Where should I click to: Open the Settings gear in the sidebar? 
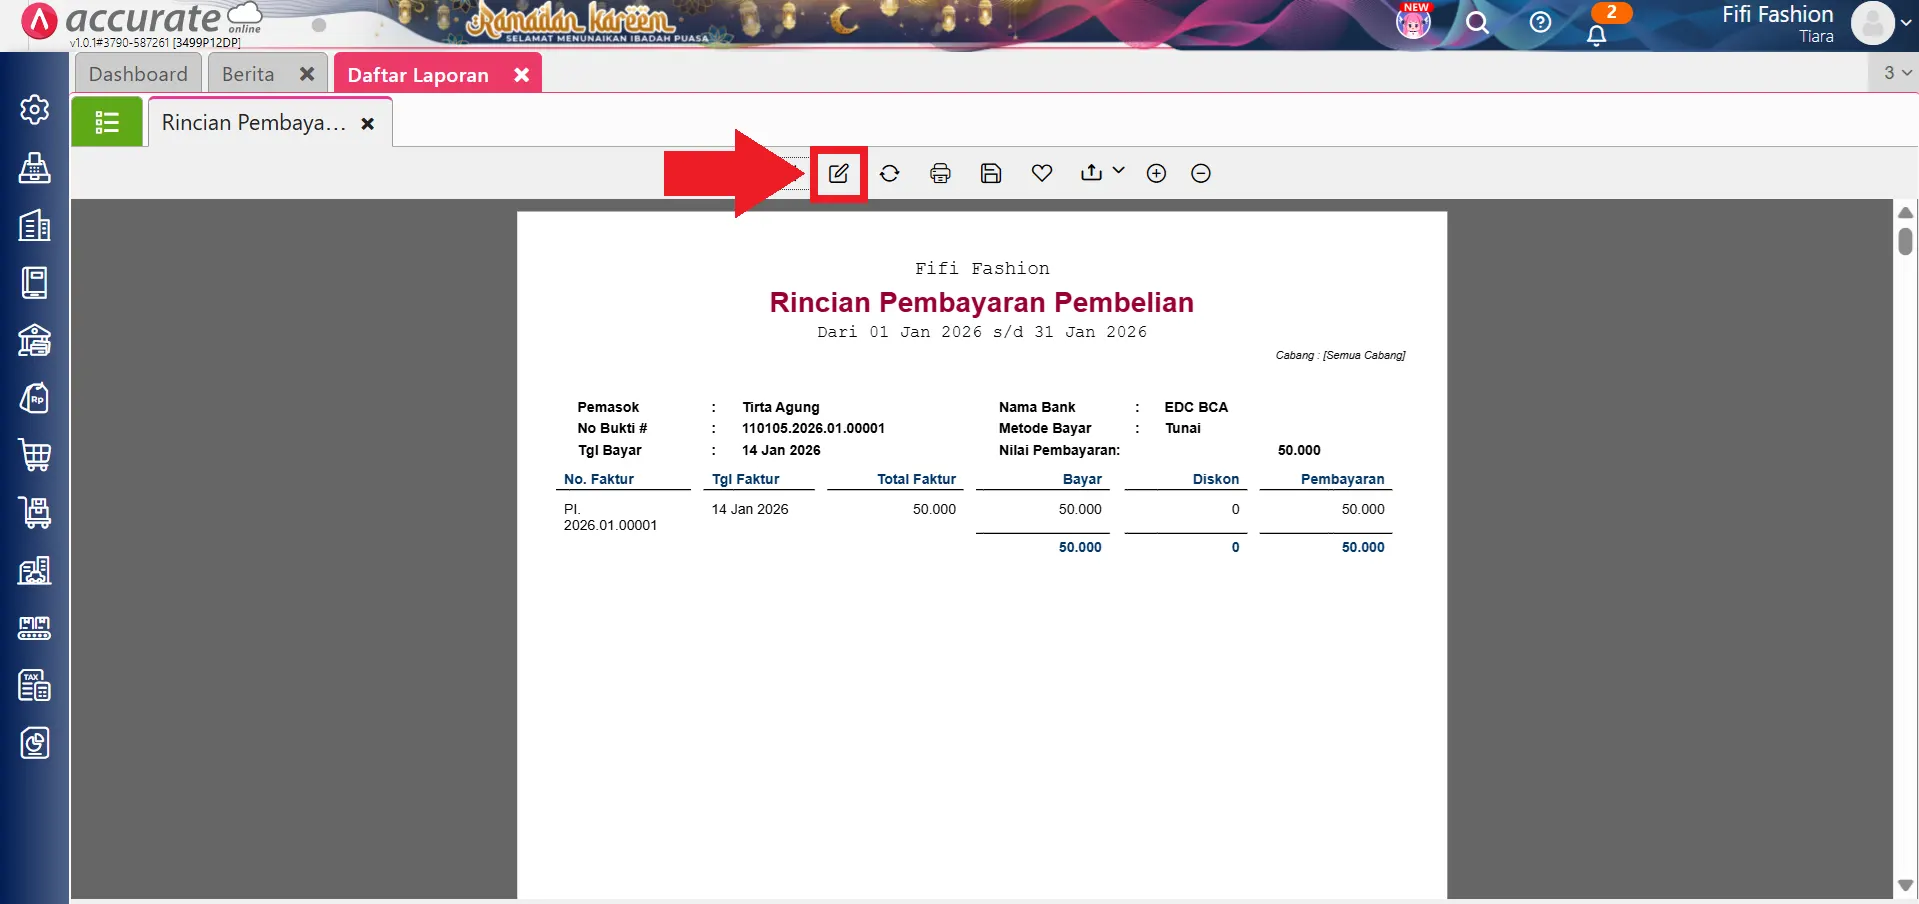click(35, 110)
